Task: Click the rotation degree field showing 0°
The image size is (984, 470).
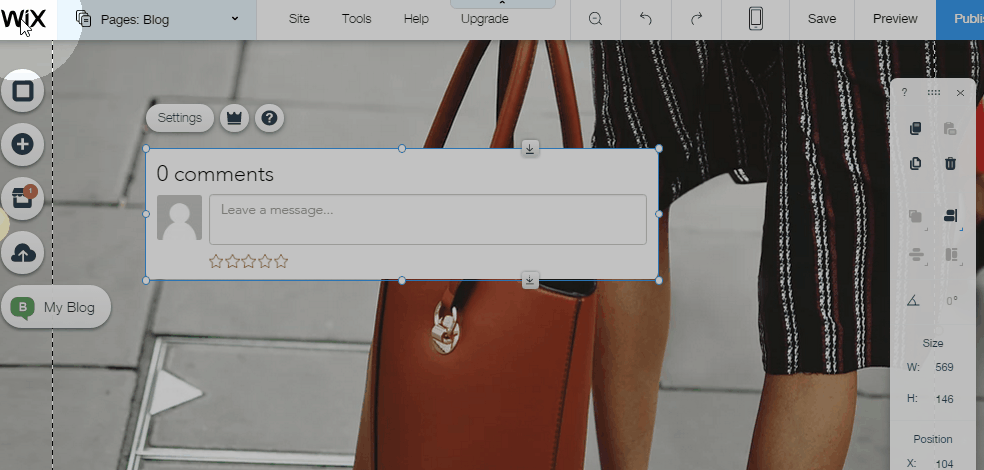Action: click(951, 301)
